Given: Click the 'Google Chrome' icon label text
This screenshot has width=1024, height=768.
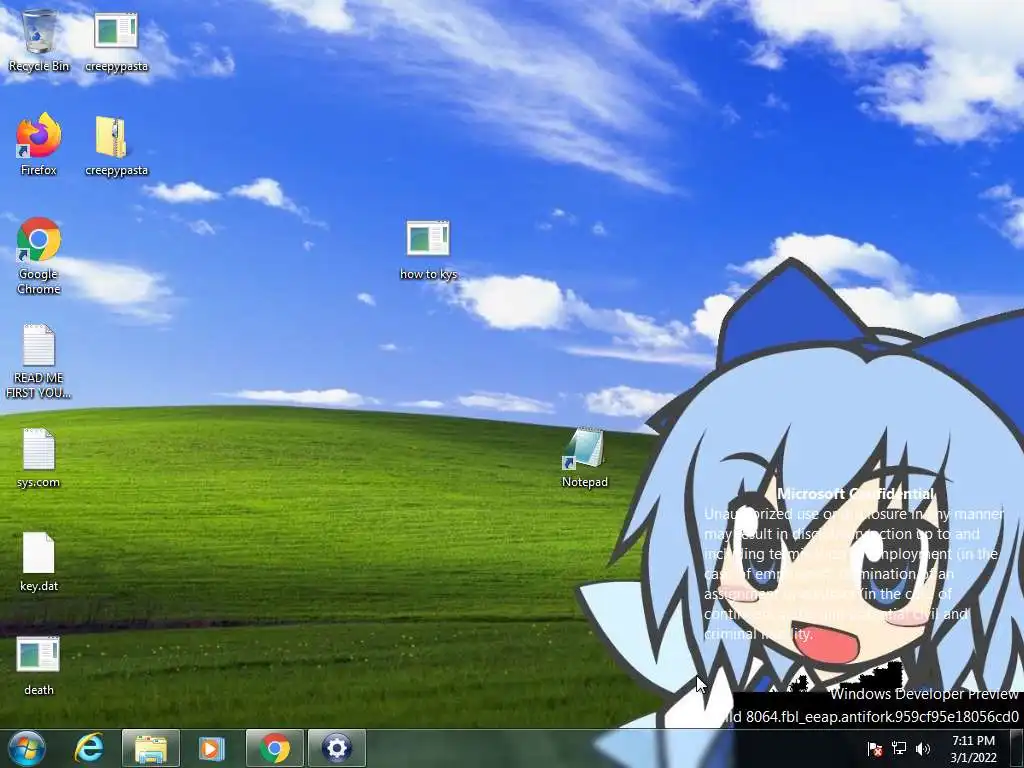Looking at the screenshot, I should (39, 281).
